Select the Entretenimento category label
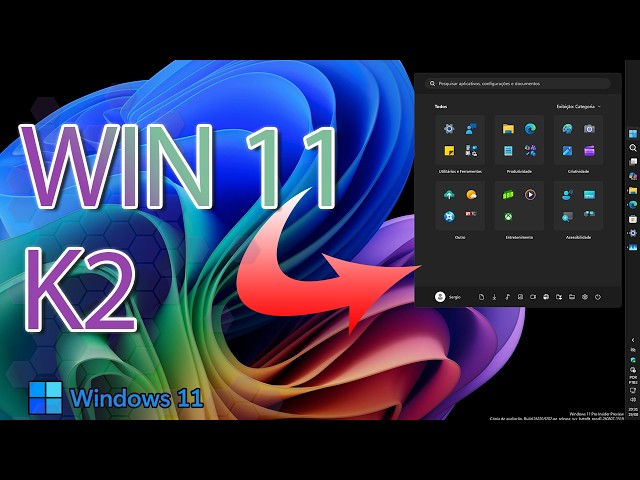 pos(519,238)
